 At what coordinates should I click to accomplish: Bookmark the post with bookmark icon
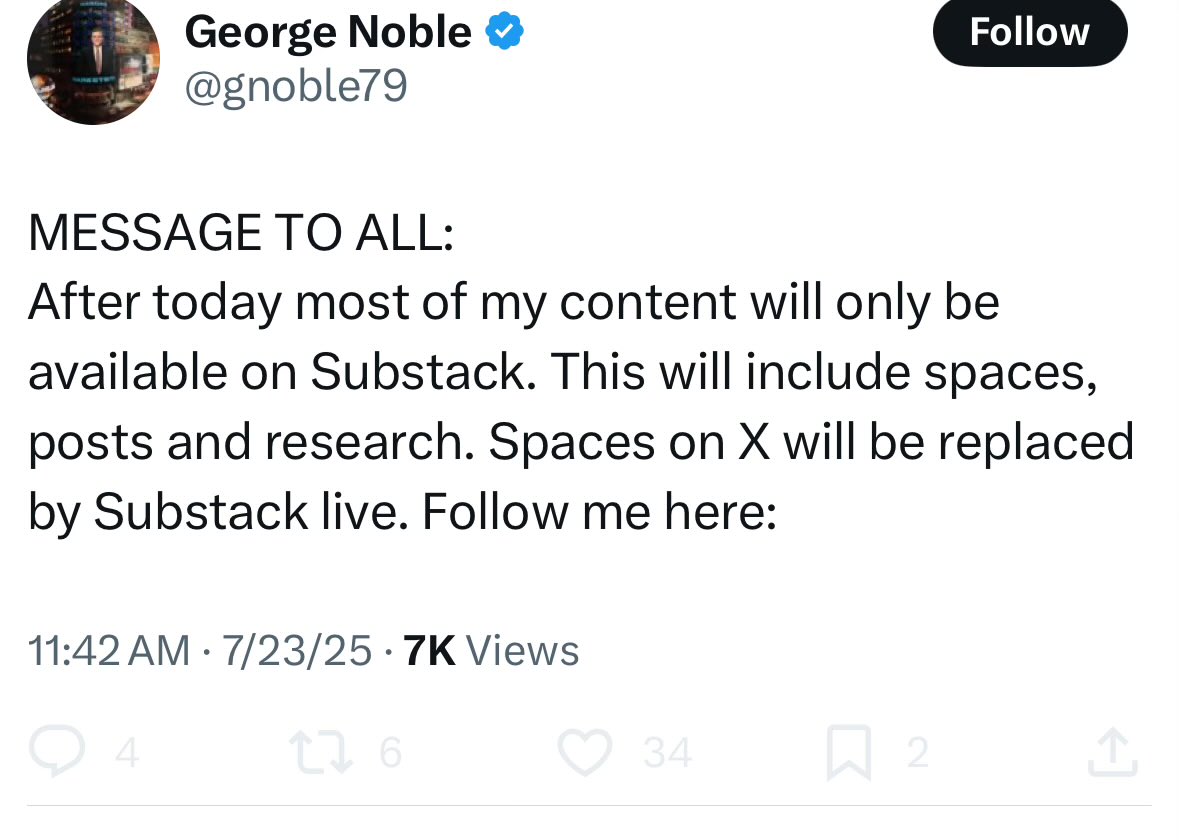[848, 752]
